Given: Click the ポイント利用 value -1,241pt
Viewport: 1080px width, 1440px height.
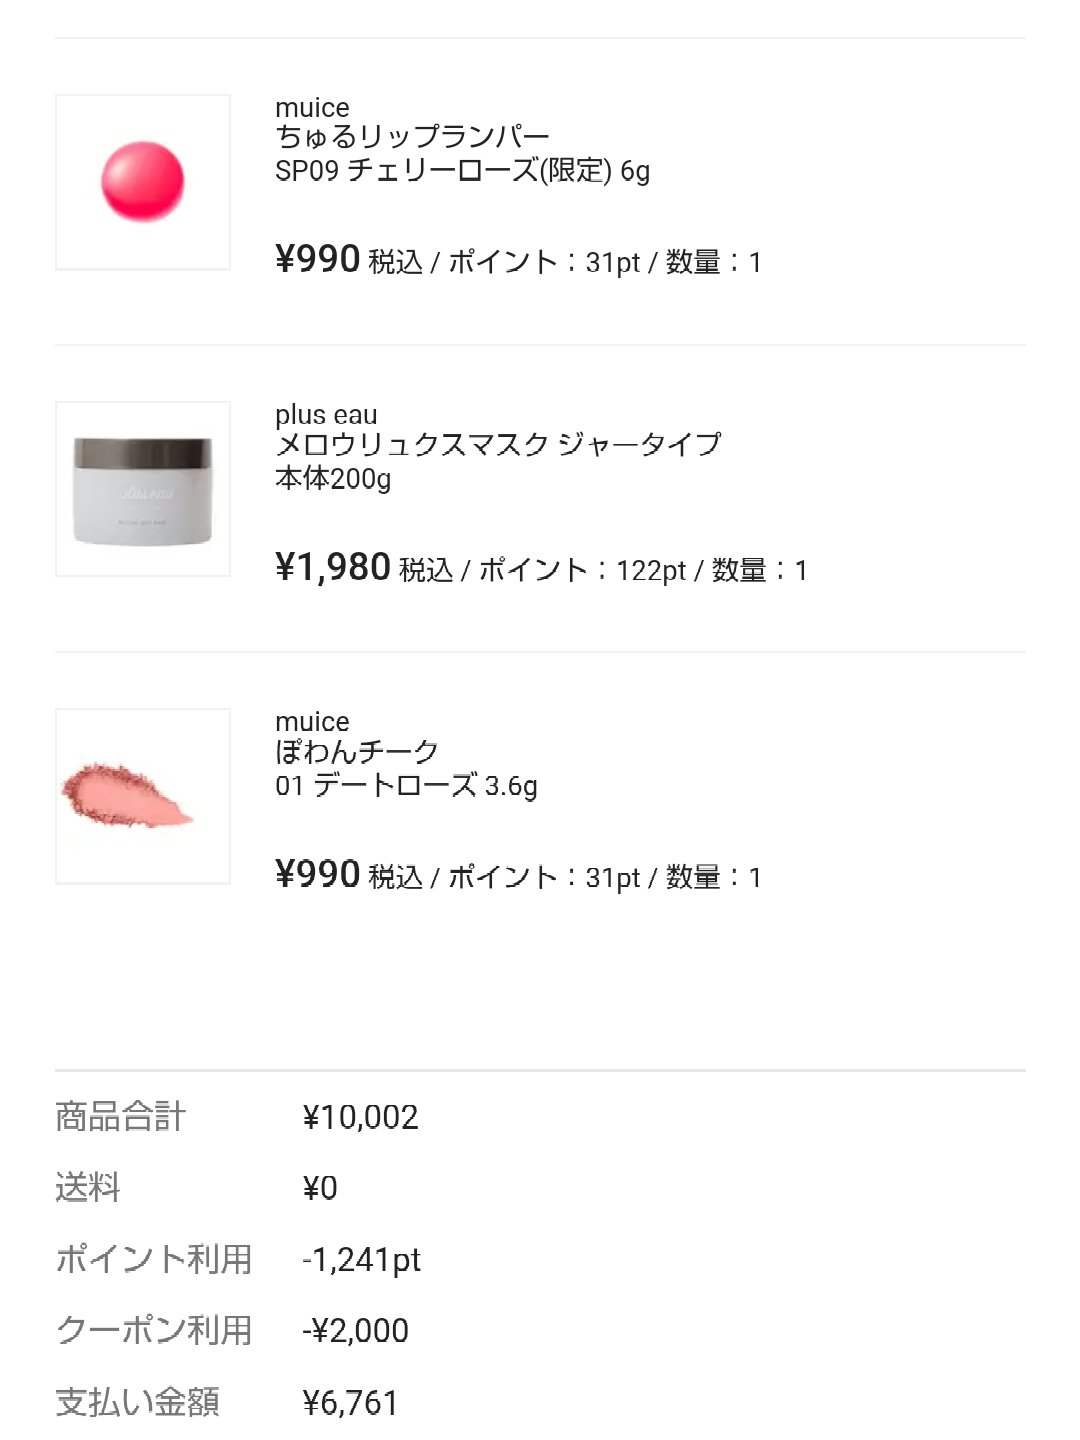Looking at the screenshot, I should point(361,1260).
